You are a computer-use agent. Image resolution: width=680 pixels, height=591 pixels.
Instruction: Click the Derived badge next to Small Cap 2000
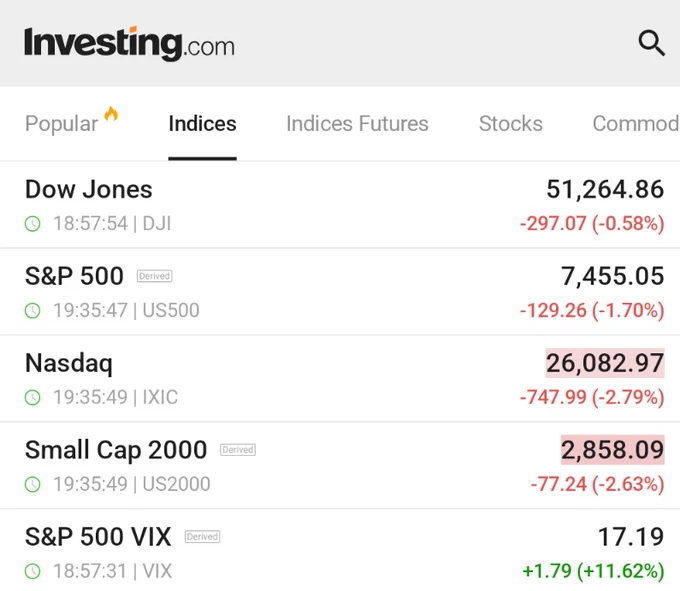click(x=238, y=450)
